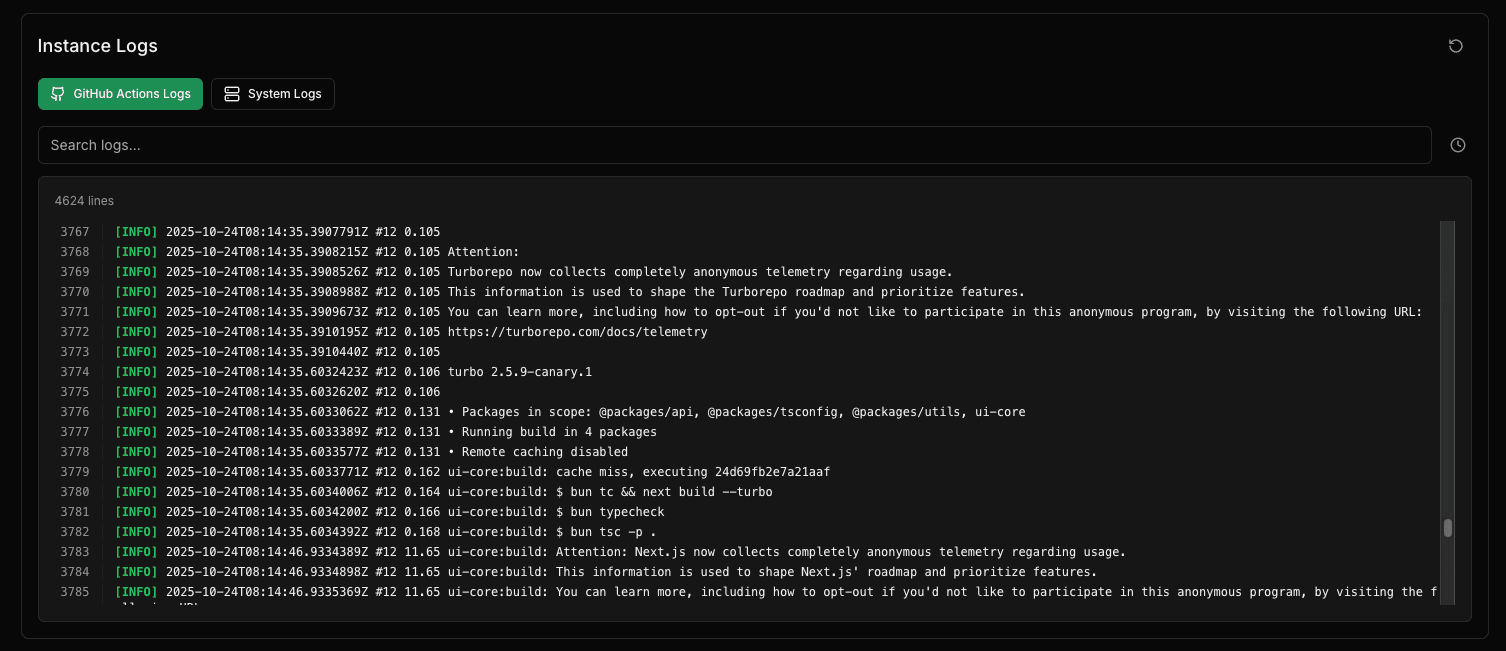This screenshot has height=651, width=1506.
Task: Open the clock history icon beside search bar
Action: tap(1457, 144)
